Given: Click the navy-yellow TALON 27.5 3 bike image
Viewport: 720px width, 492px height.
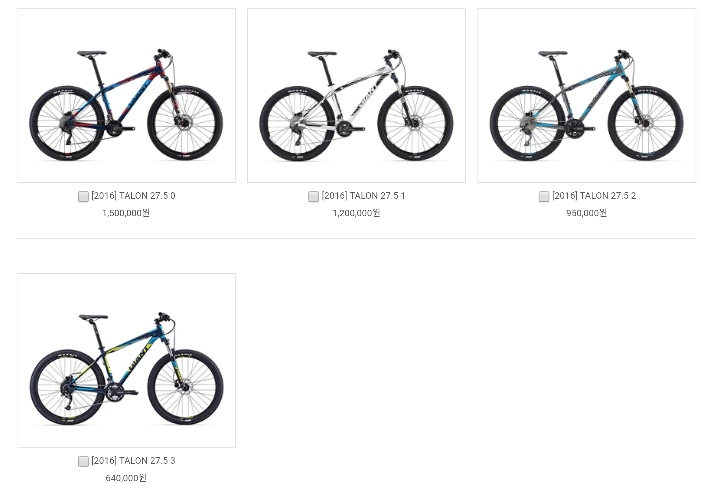Looking at the screenshot, I should (x=126, y=360).
